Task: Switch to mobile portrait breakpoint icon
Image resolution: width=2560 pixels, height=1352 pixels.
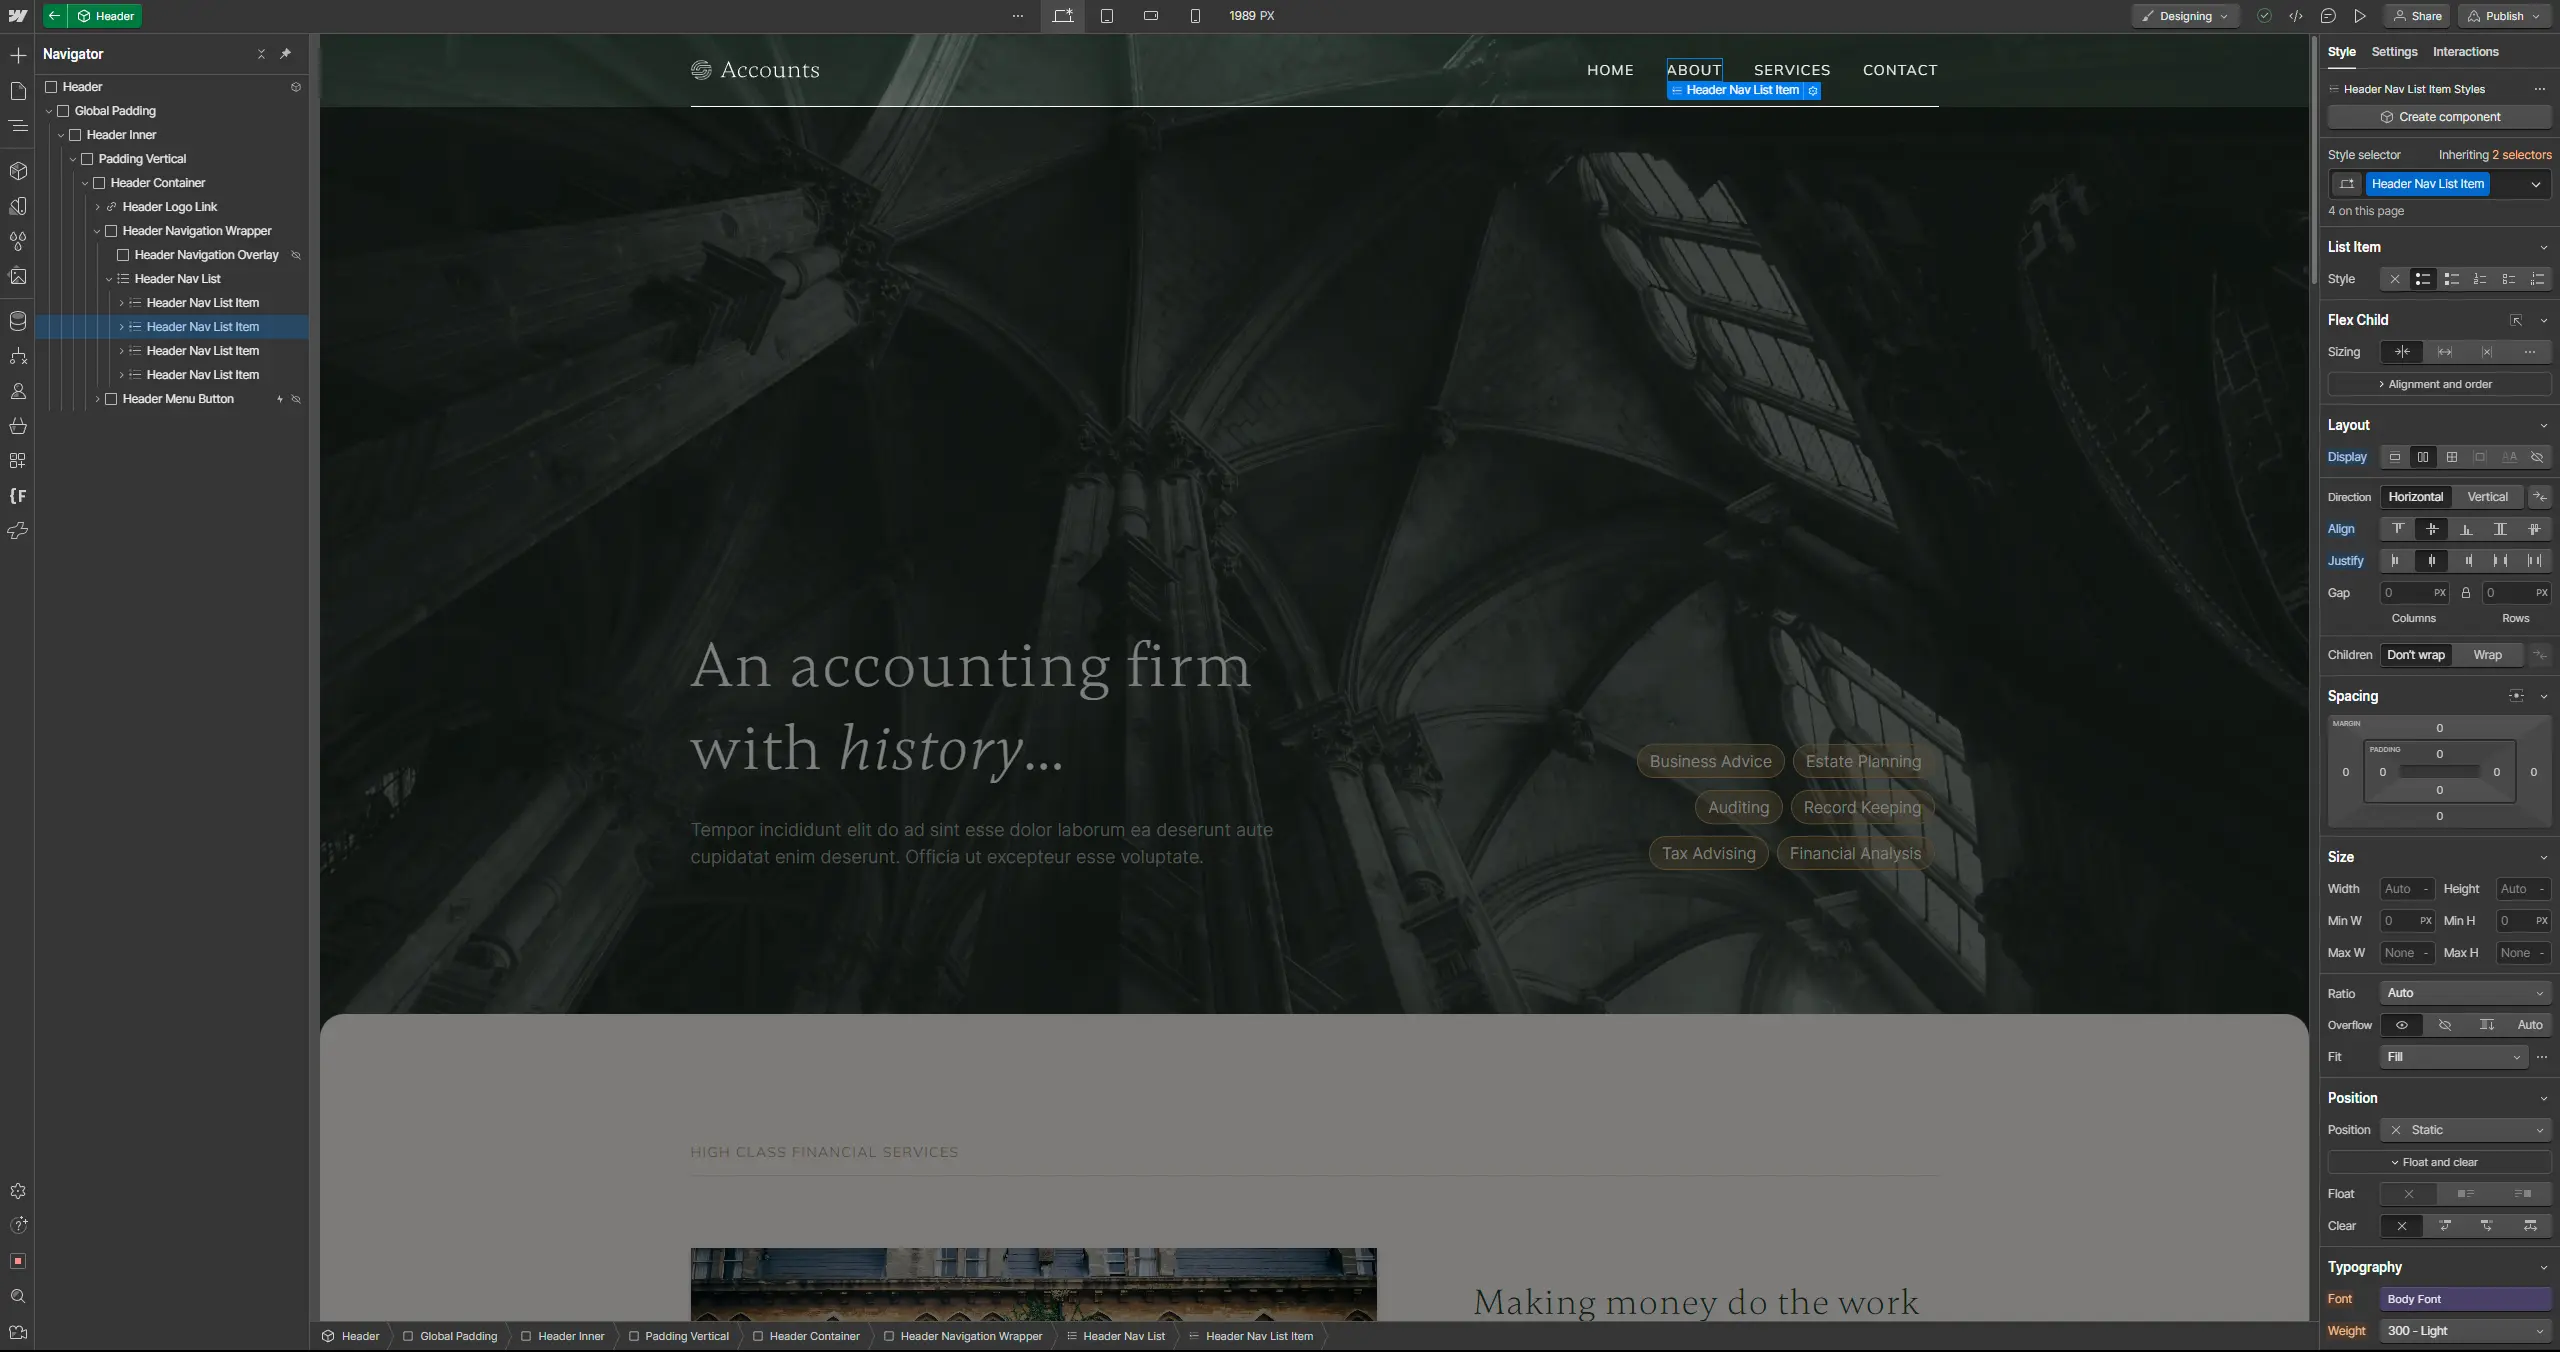Action: pyautogui.click(x=1195, y=16)
